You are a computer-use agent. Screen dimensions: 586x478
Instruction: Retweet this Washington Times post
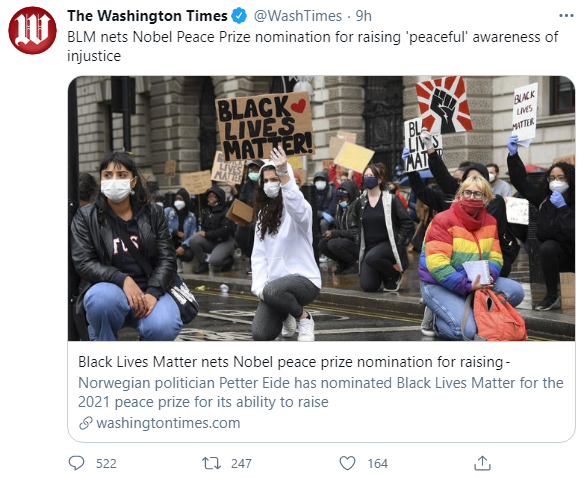click(211, 463)
